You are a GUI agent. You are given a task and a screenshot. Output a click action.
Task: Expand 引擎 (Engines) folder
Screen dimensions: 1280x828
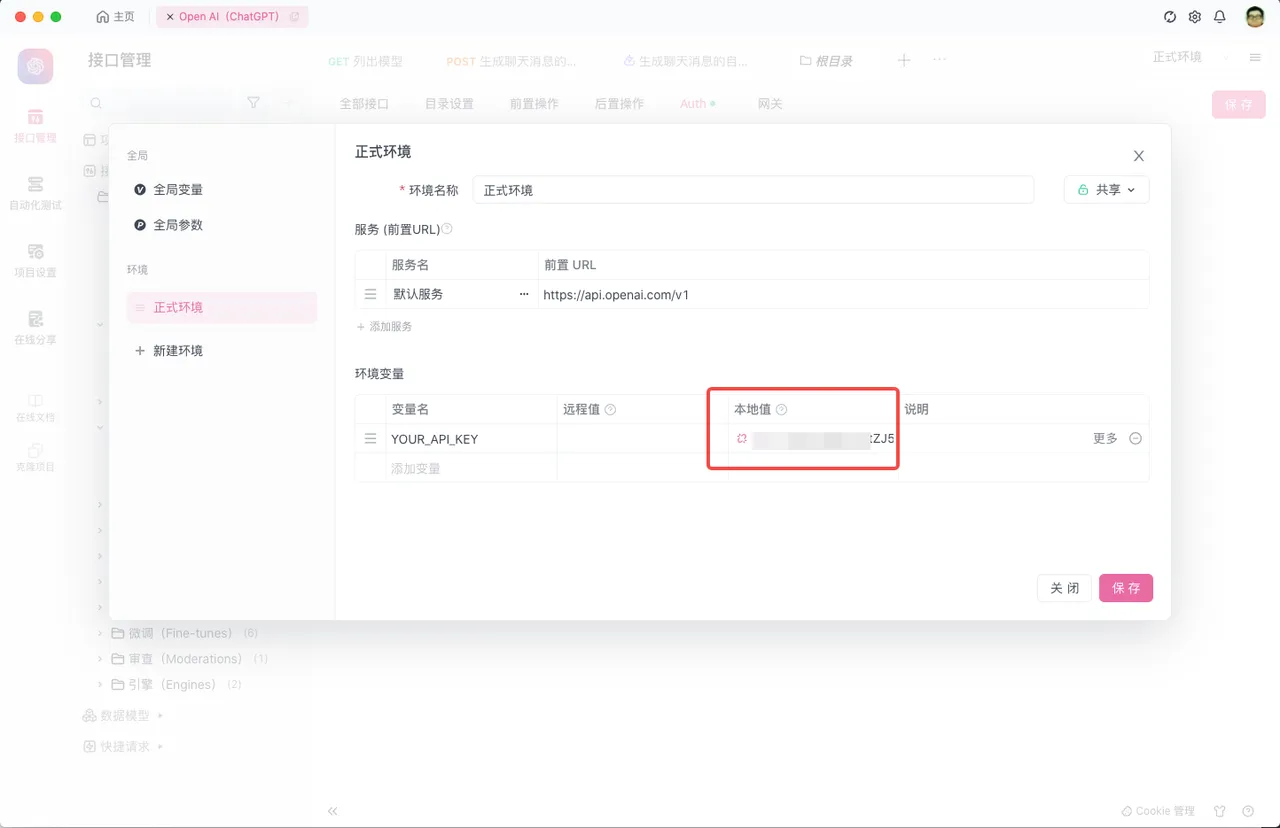pos(100,685)
